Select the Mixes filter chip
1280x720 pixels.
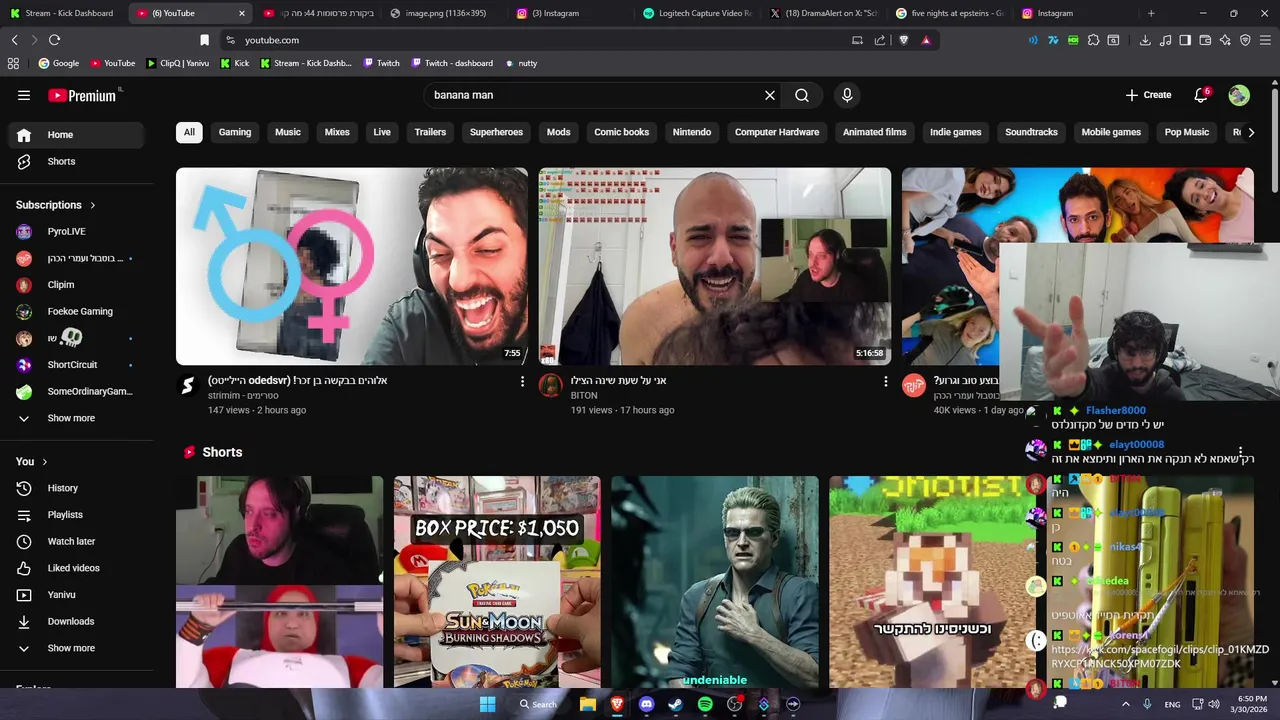[x=337, y=132]
